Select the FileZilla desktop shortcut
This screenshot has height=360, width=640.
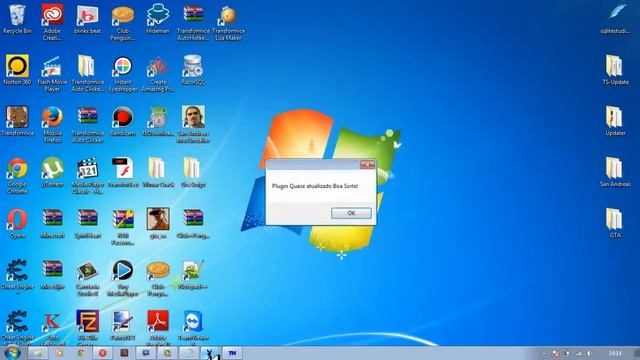[87, 328]
